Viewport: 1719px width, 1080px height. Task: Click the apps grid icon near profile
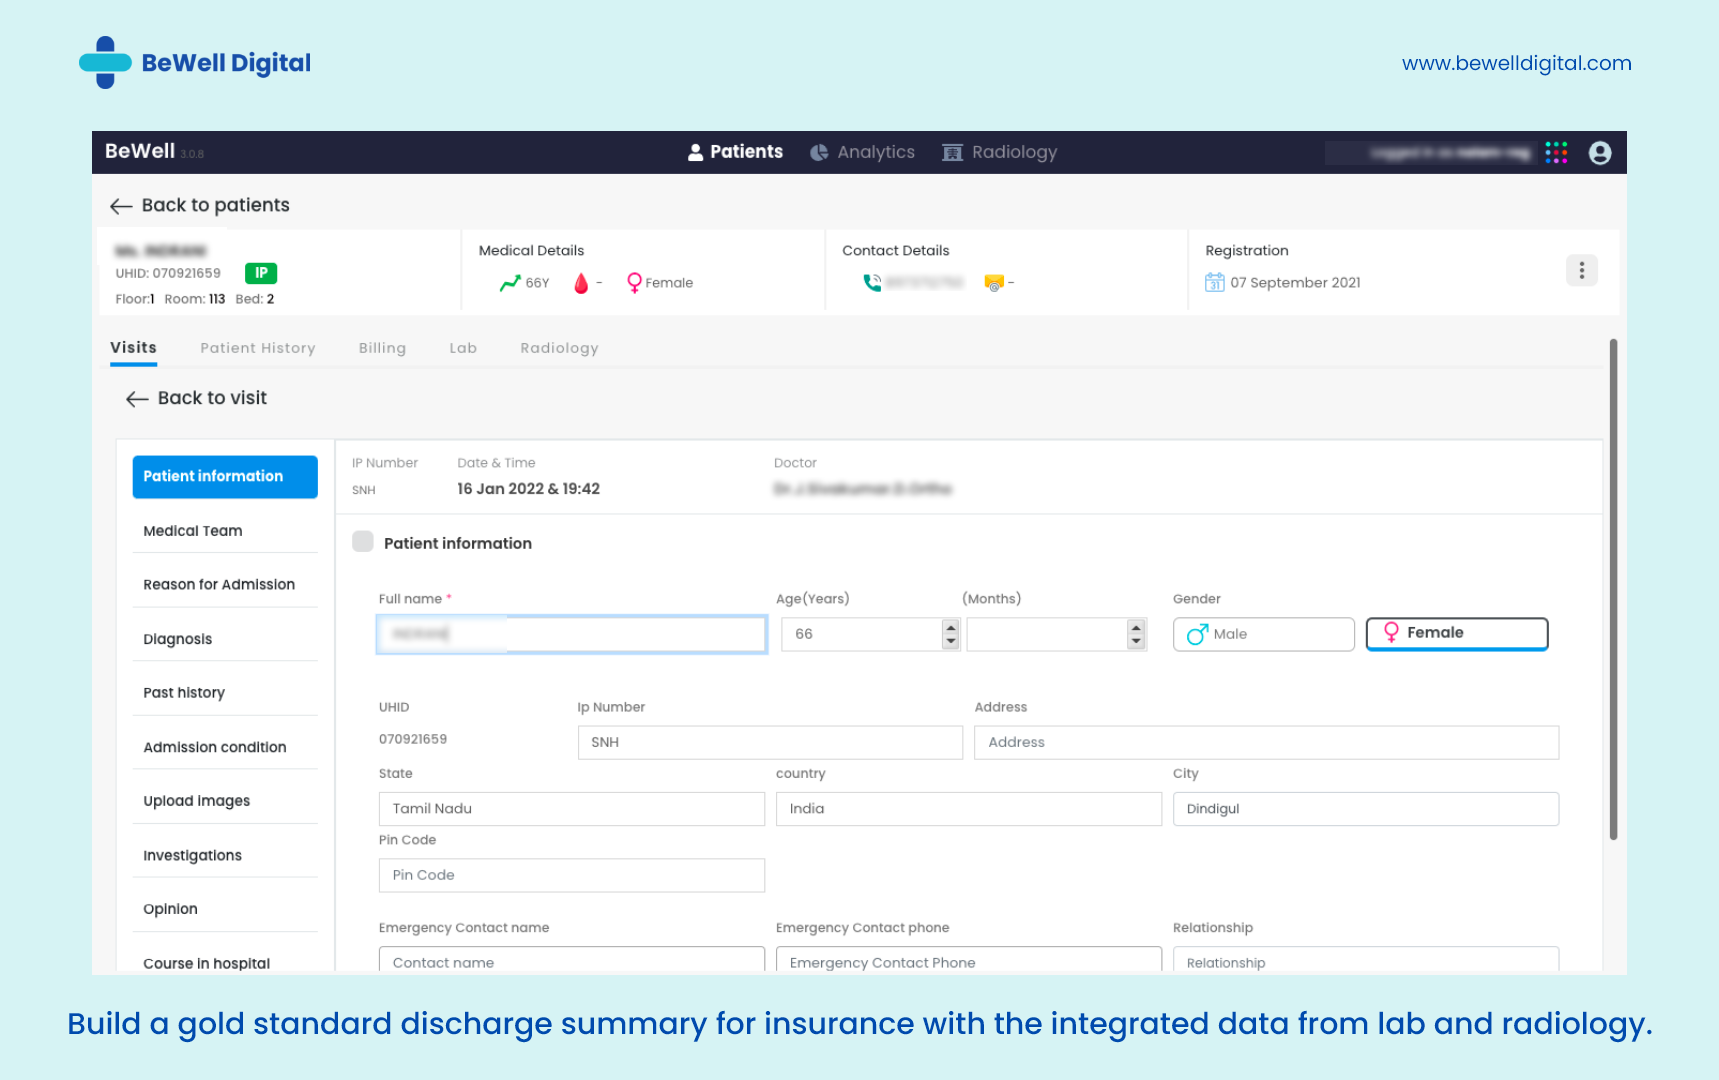pyautogui.click(x=1556, y=151)
